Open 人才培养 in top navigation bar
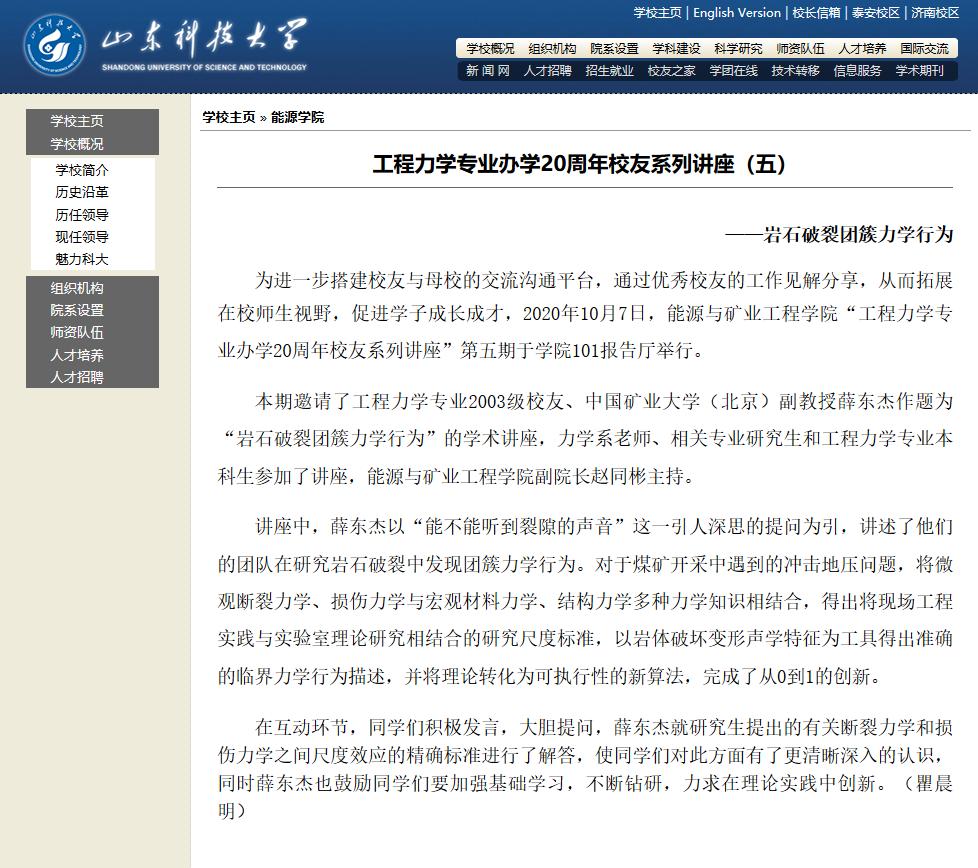978x868 pixels. 862,49
